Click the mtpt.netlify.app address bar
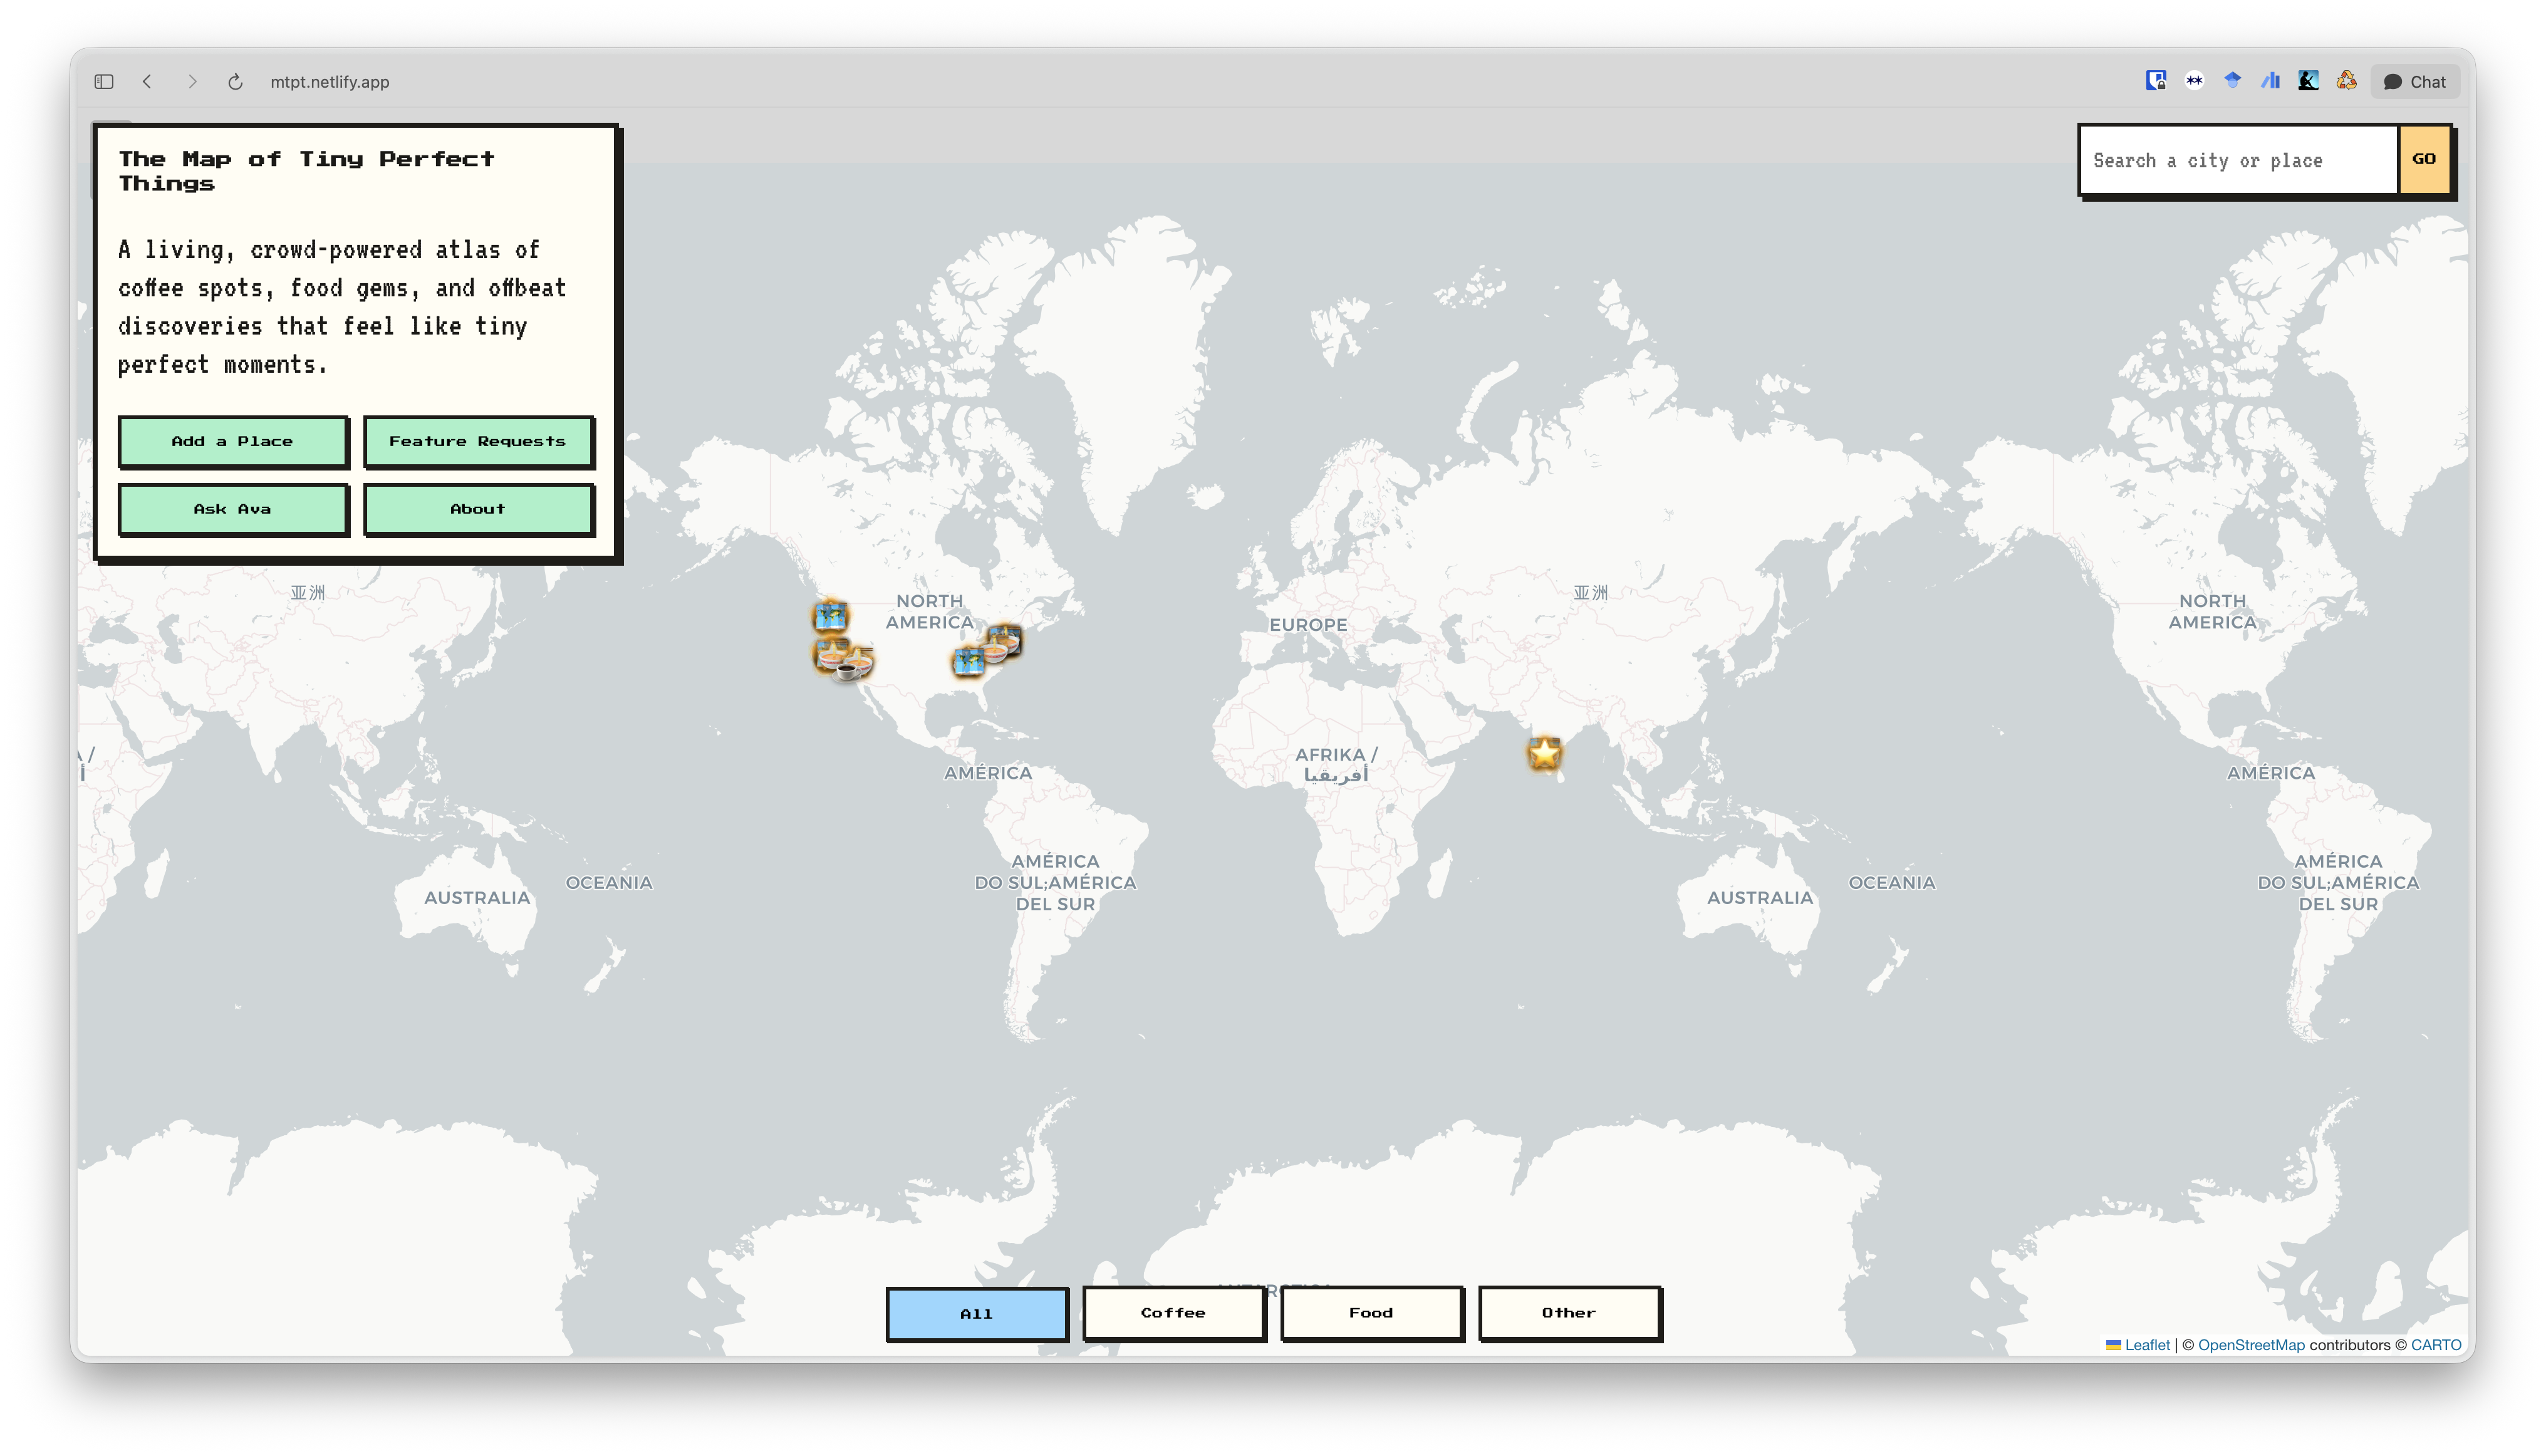This screenshot has height=1456, width=2546. 329,82
